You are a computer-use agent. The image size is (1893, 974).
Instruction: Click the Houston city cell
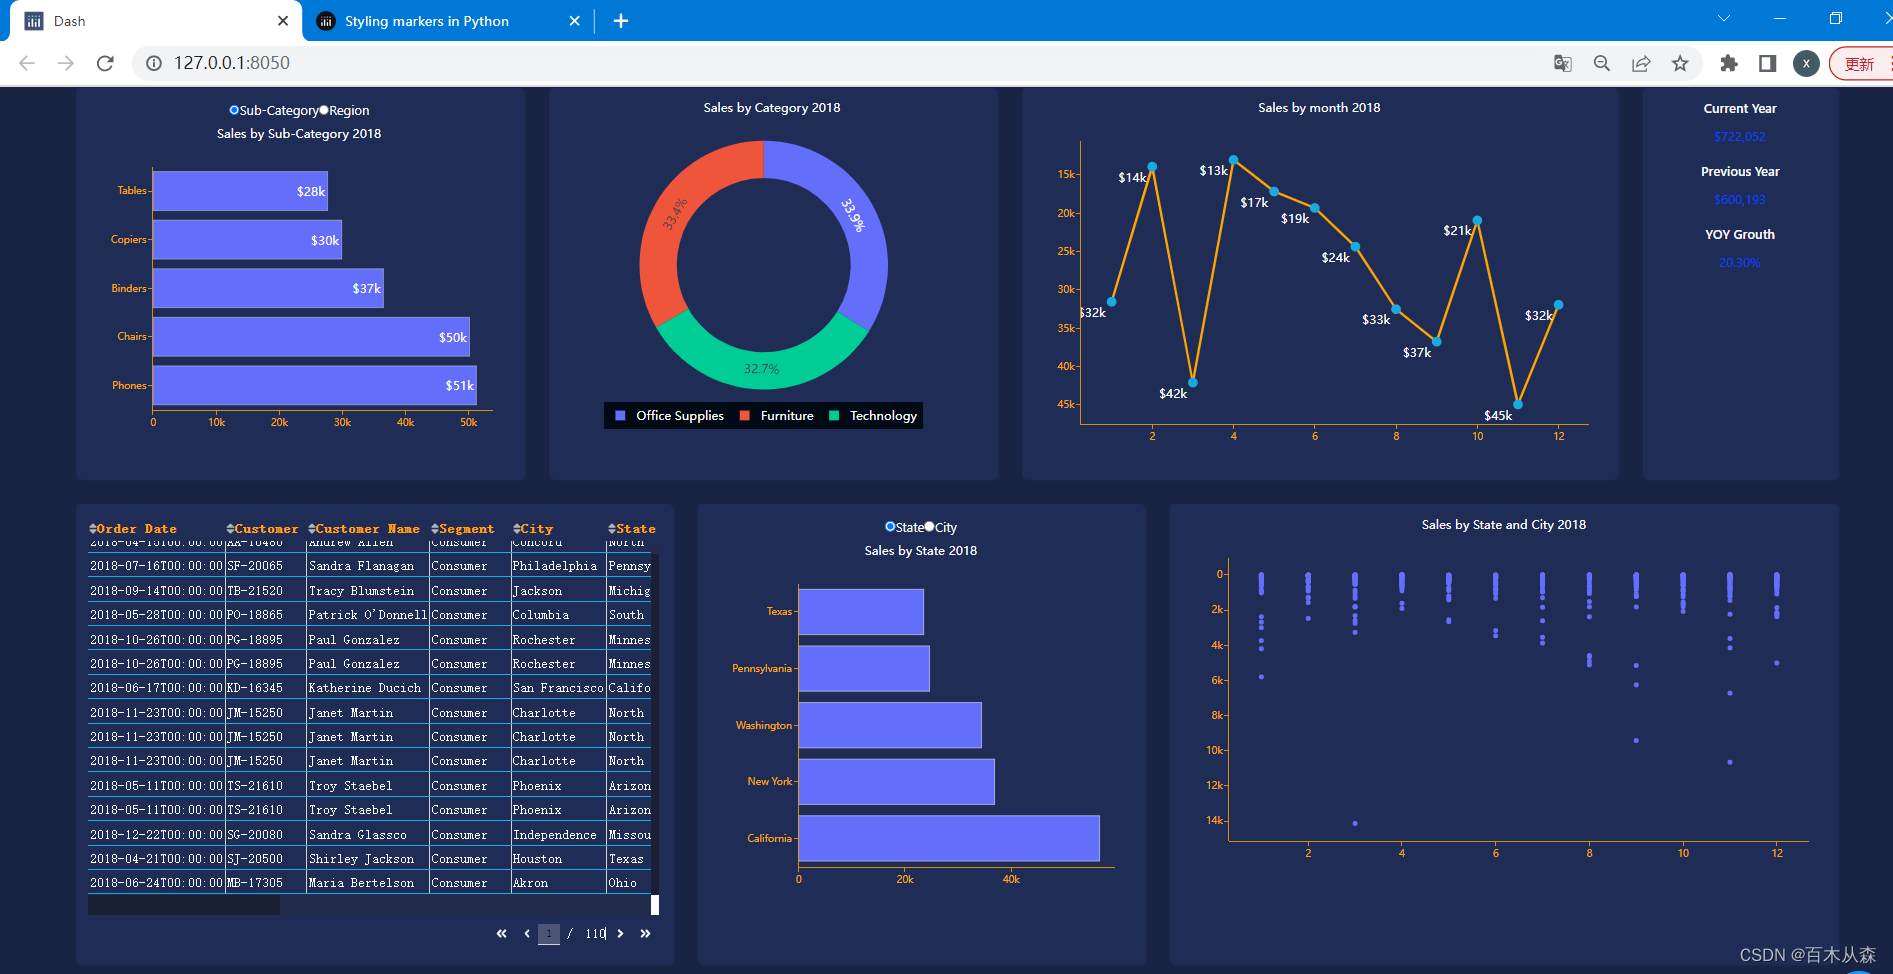[558, 859]
